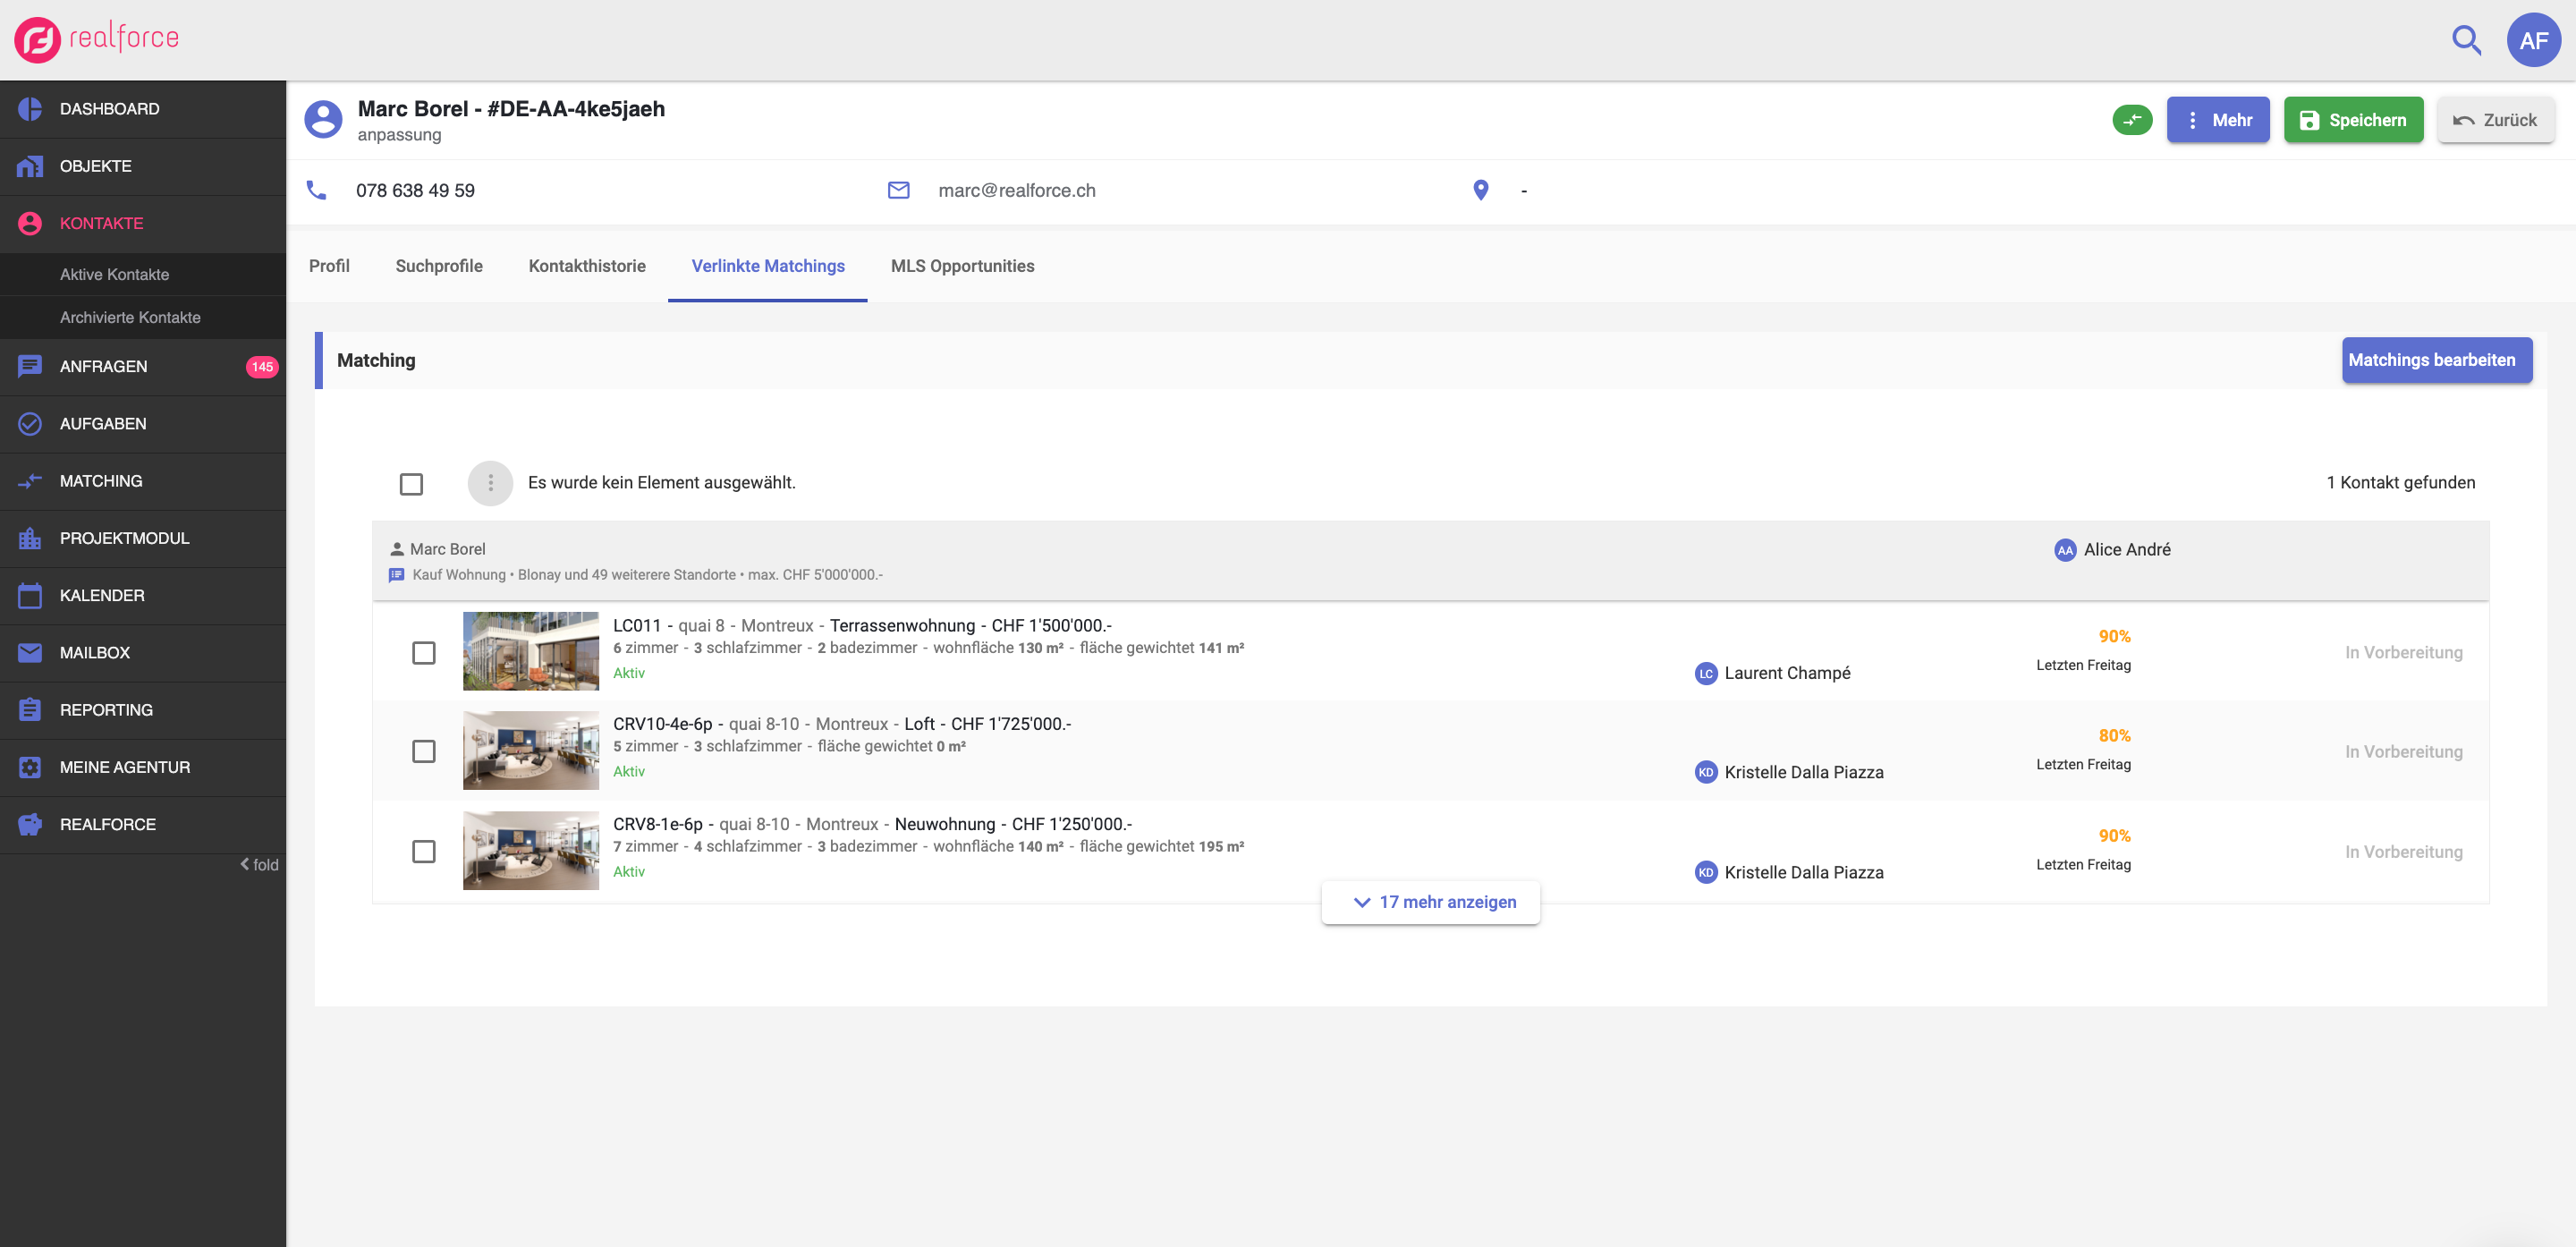Click the phone icon
This screenshot has width=2576, height=1247.
[x=316, y=190]
